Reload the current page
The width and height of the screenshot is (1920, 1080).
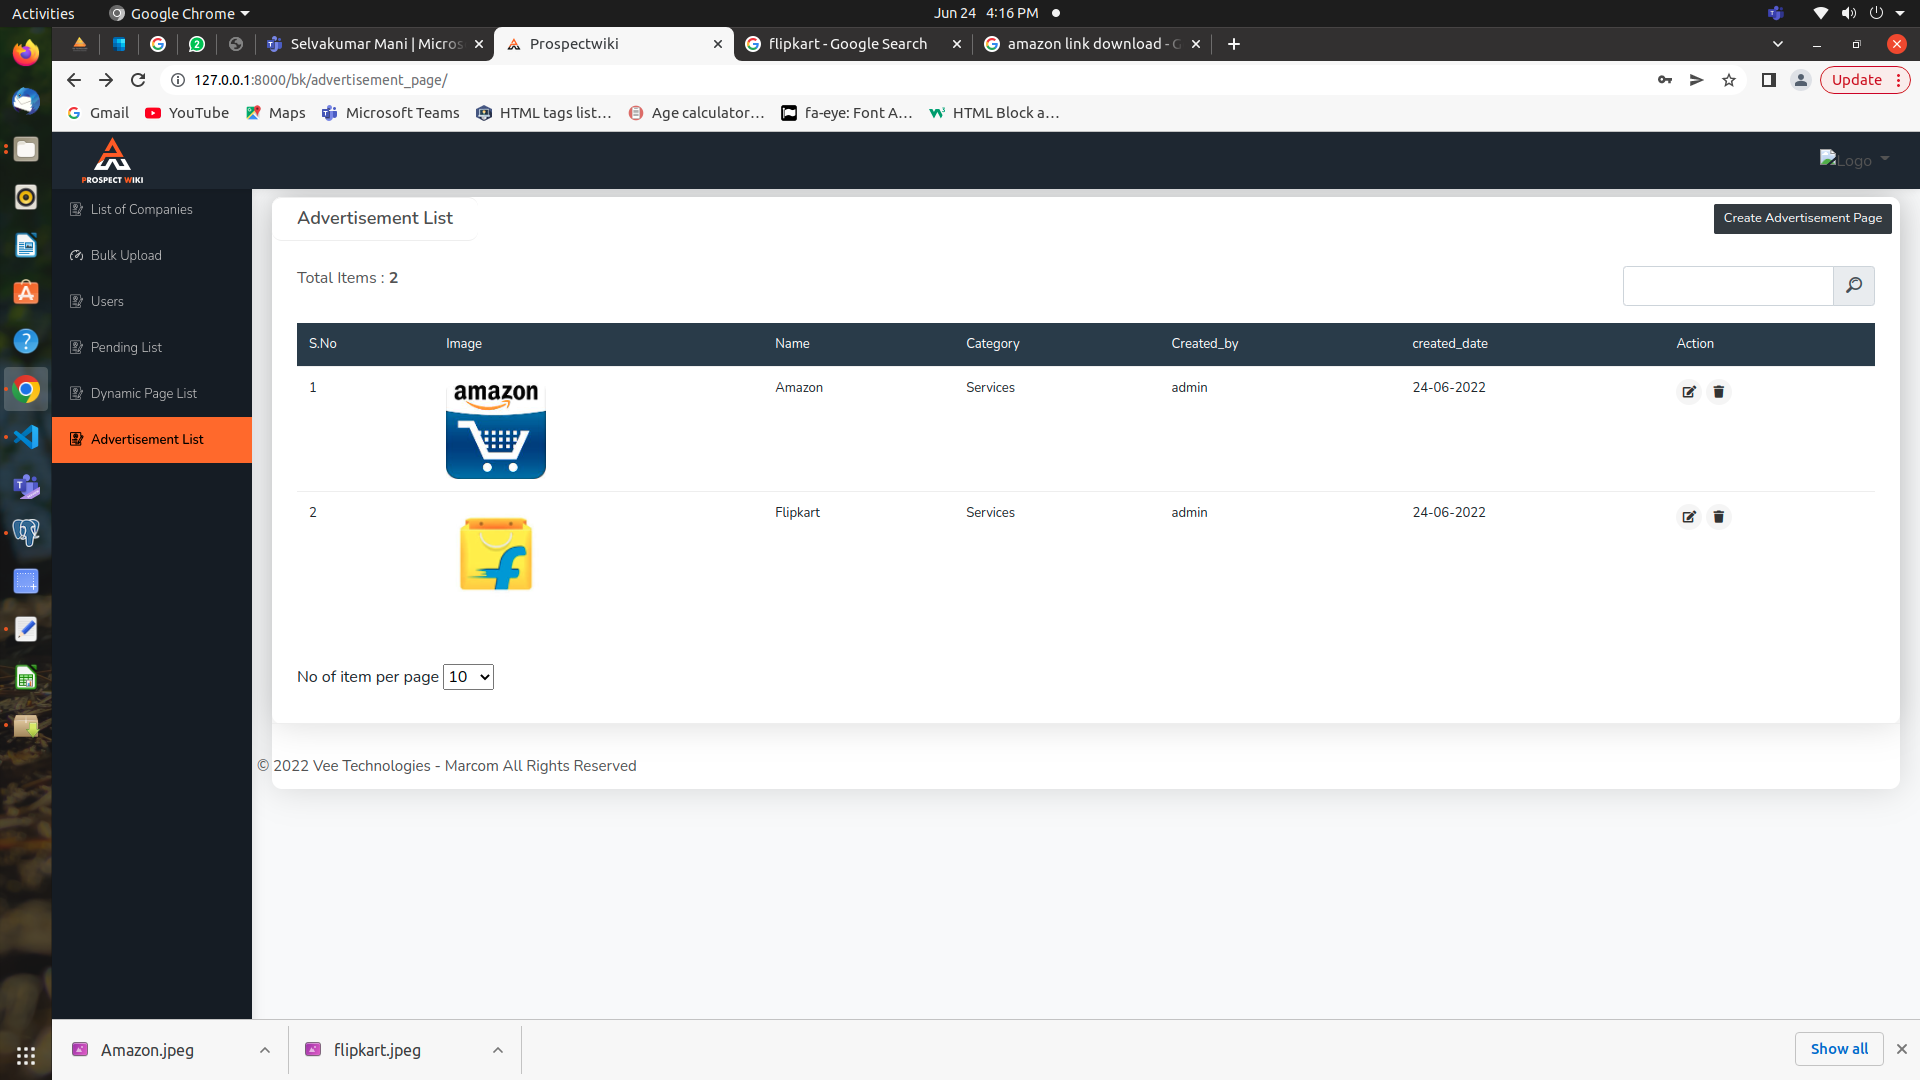[138, 80]
